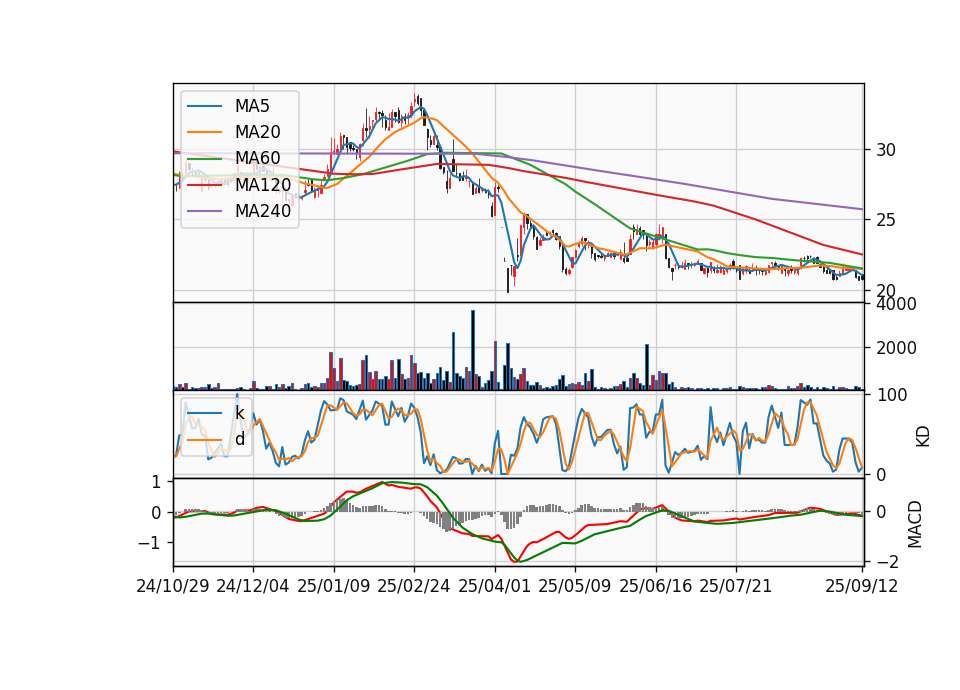The image size is (960, 690).
Task: Click the 24/10/29 date axis label
Action: [173, 586]
